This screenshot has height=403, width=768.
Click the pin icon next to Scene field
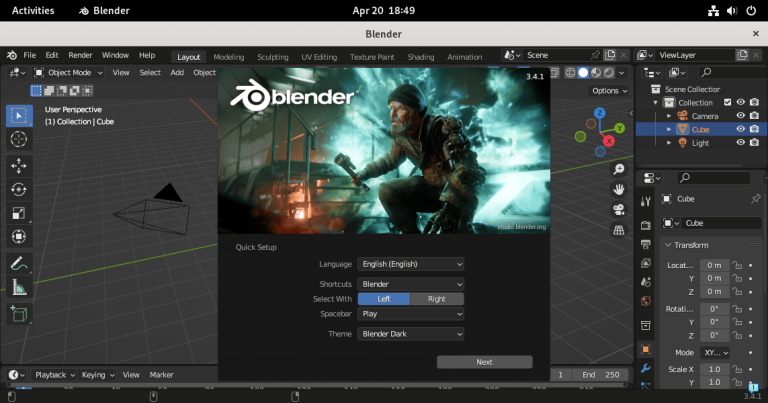tap(595, 55)
